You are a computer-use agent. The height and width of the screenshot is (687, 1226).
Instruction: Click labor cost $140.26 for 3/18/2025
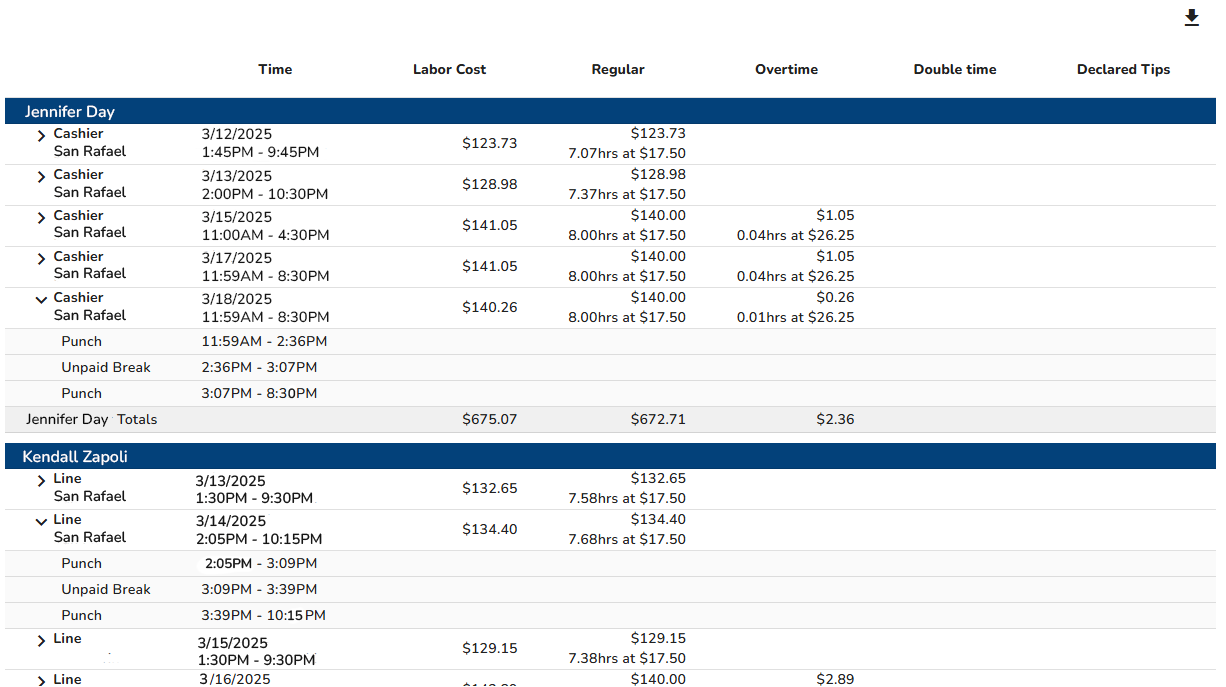tap(490, 307)
